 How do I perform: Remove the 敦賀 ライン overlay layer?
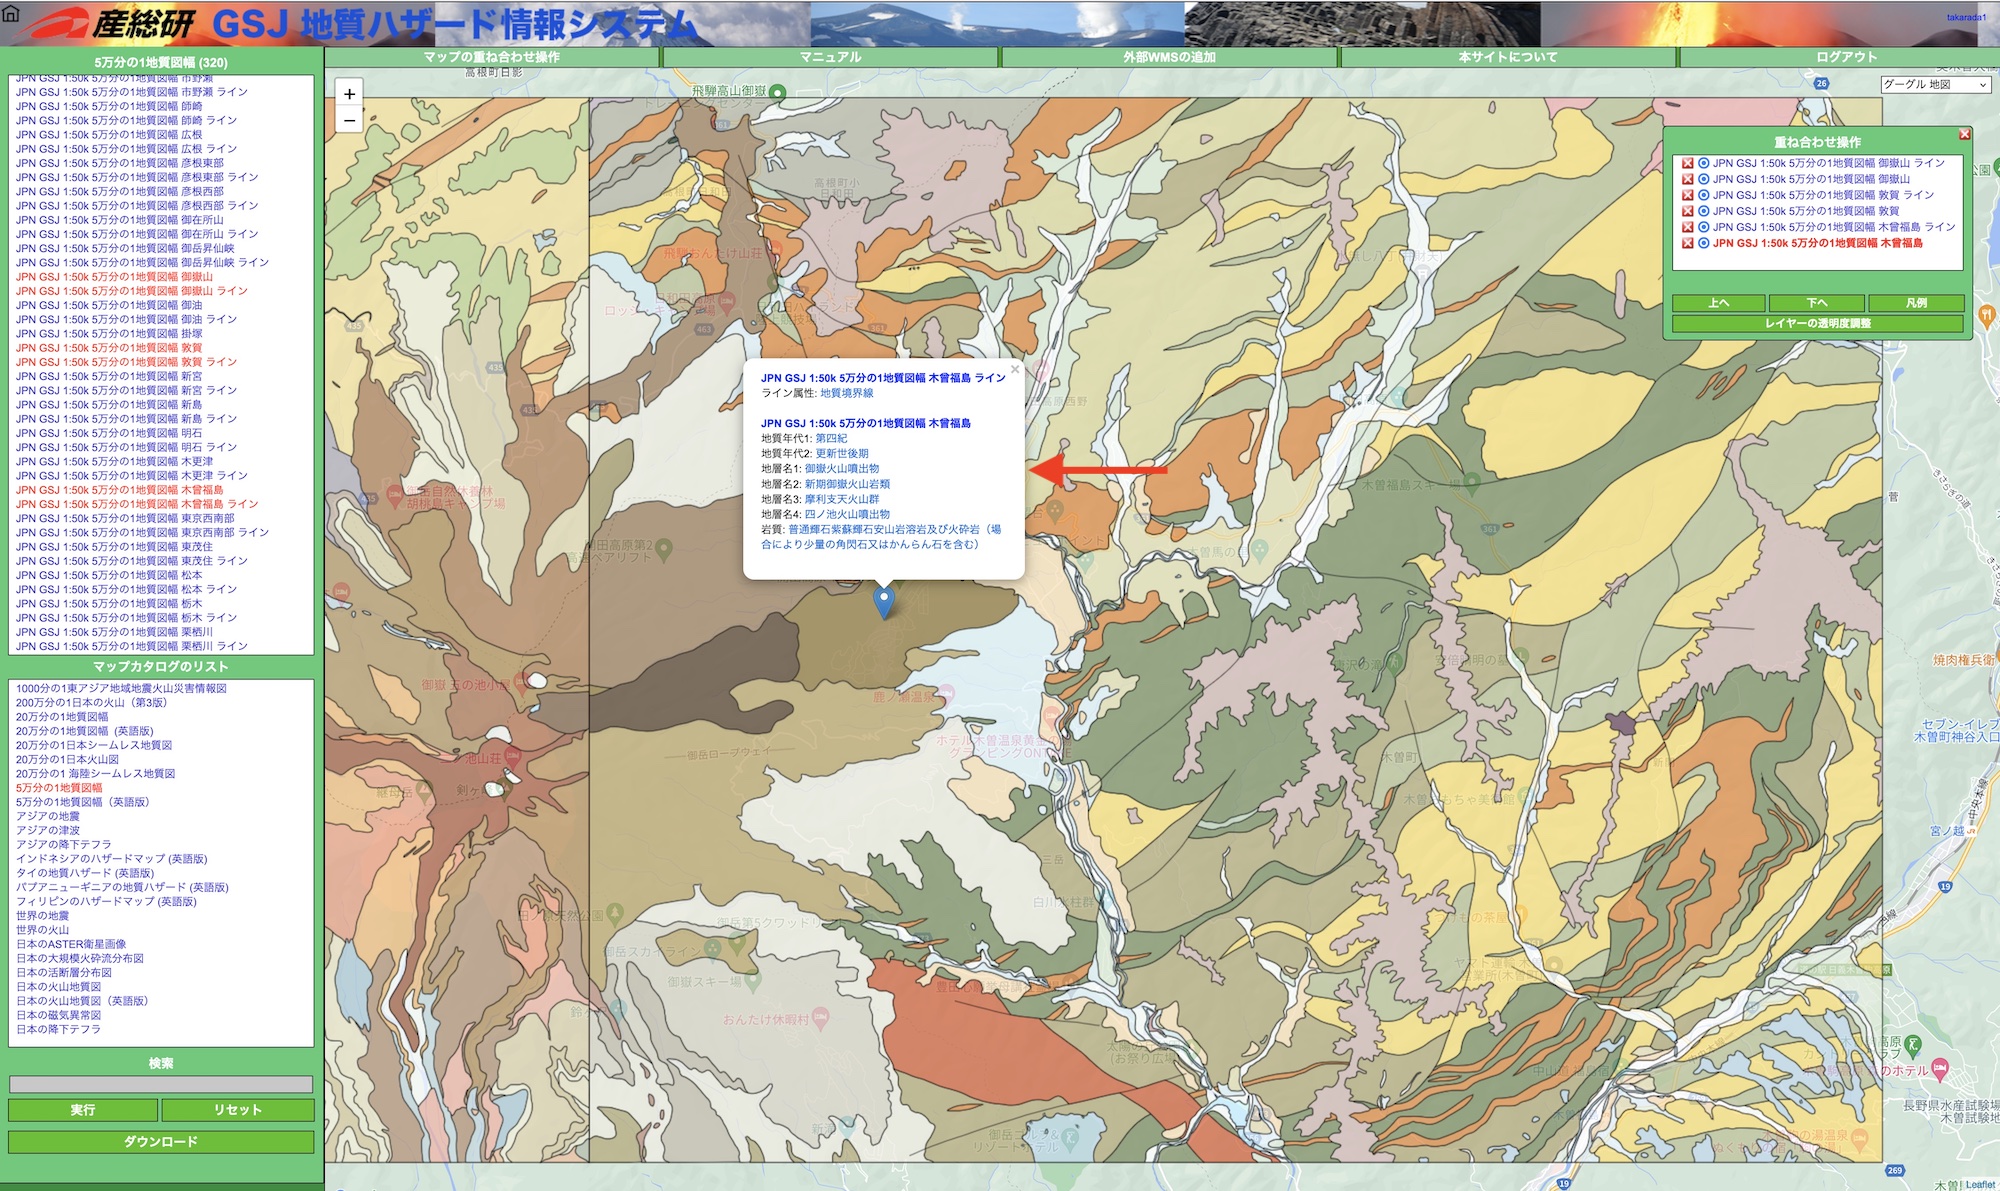point(1687,195)
